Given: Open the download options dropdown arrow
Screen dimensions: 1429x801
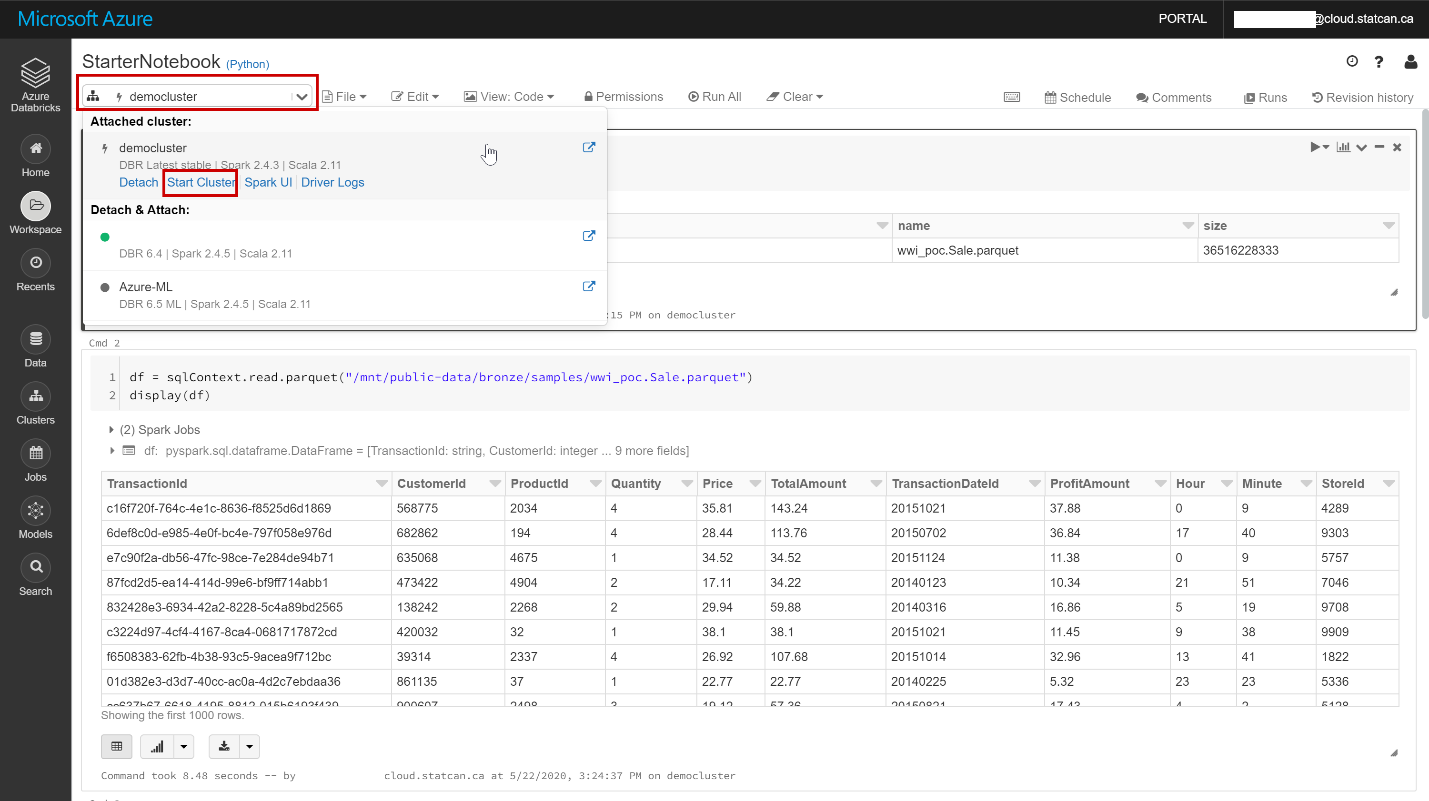Looking at the screenshot, I should (250, 746).
